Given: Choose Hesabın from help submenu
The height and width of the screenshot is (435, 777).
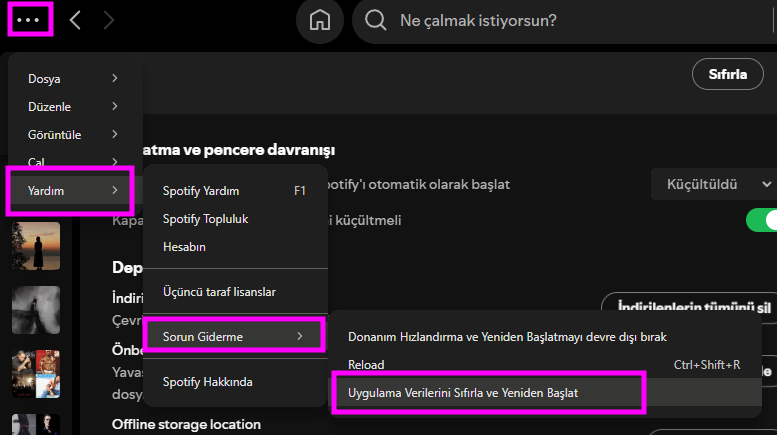Looking at the screenshot, I should [x=235, y=247].
